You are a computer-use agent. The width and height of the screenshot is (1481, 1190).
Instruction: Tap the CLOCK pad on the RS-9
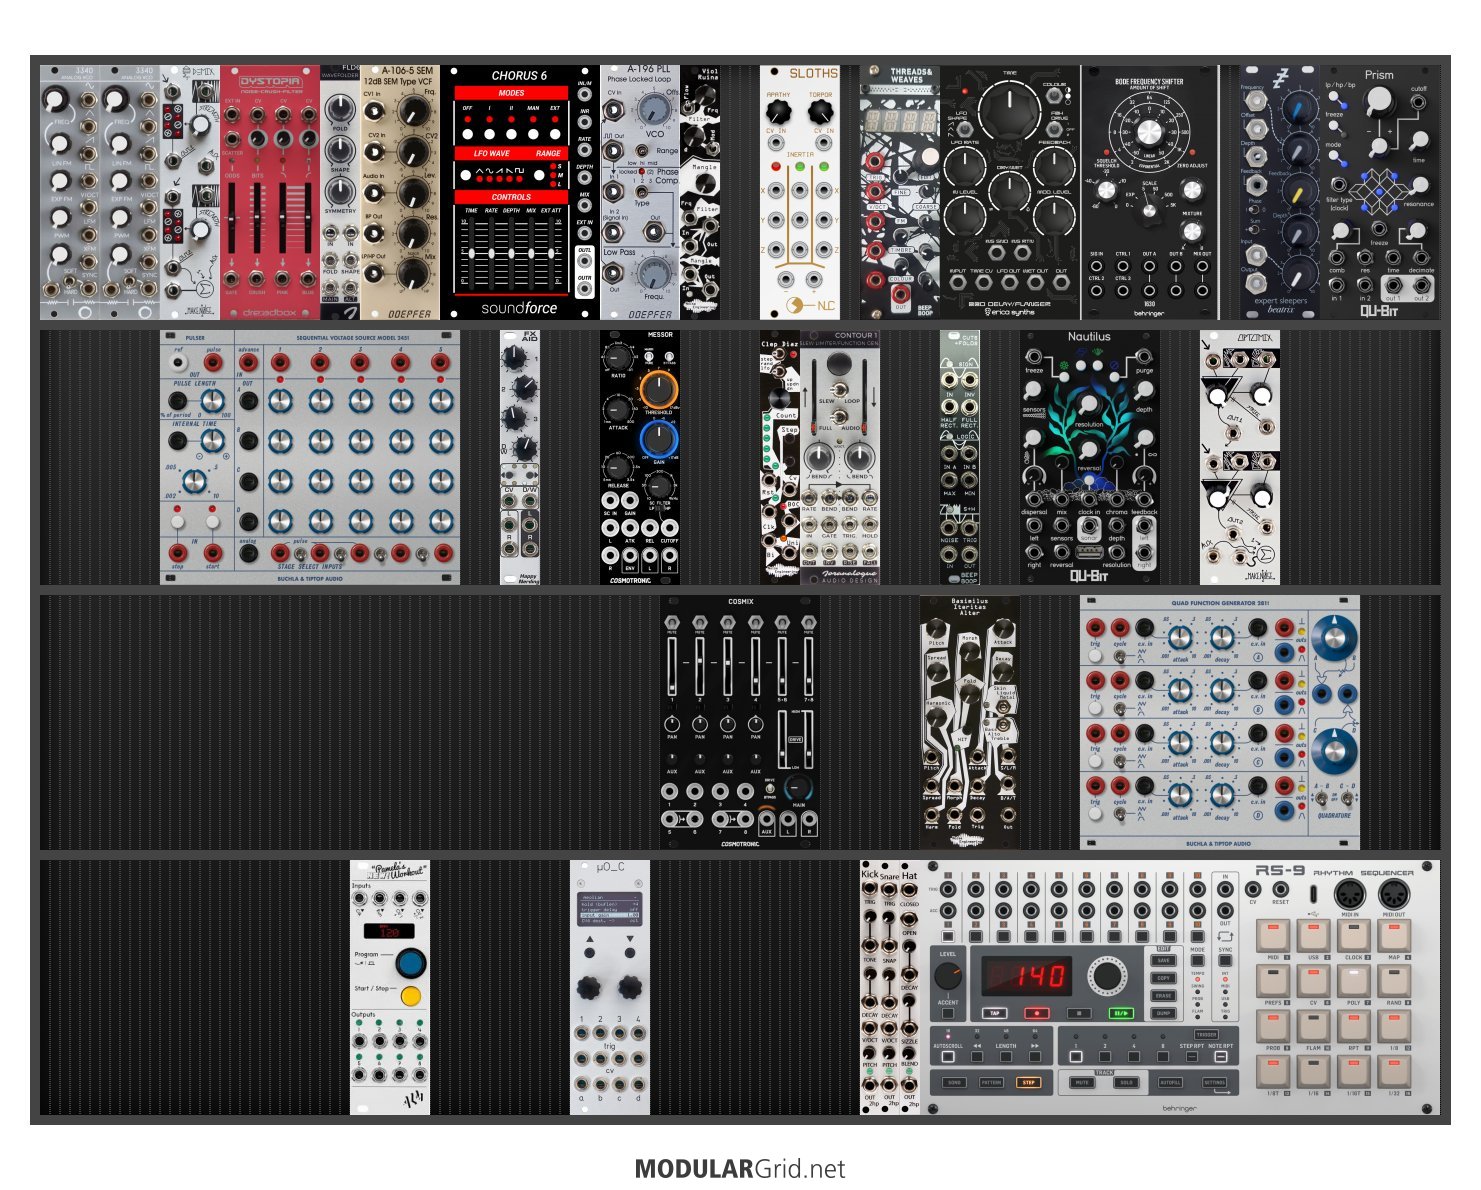pos(1353,936)
